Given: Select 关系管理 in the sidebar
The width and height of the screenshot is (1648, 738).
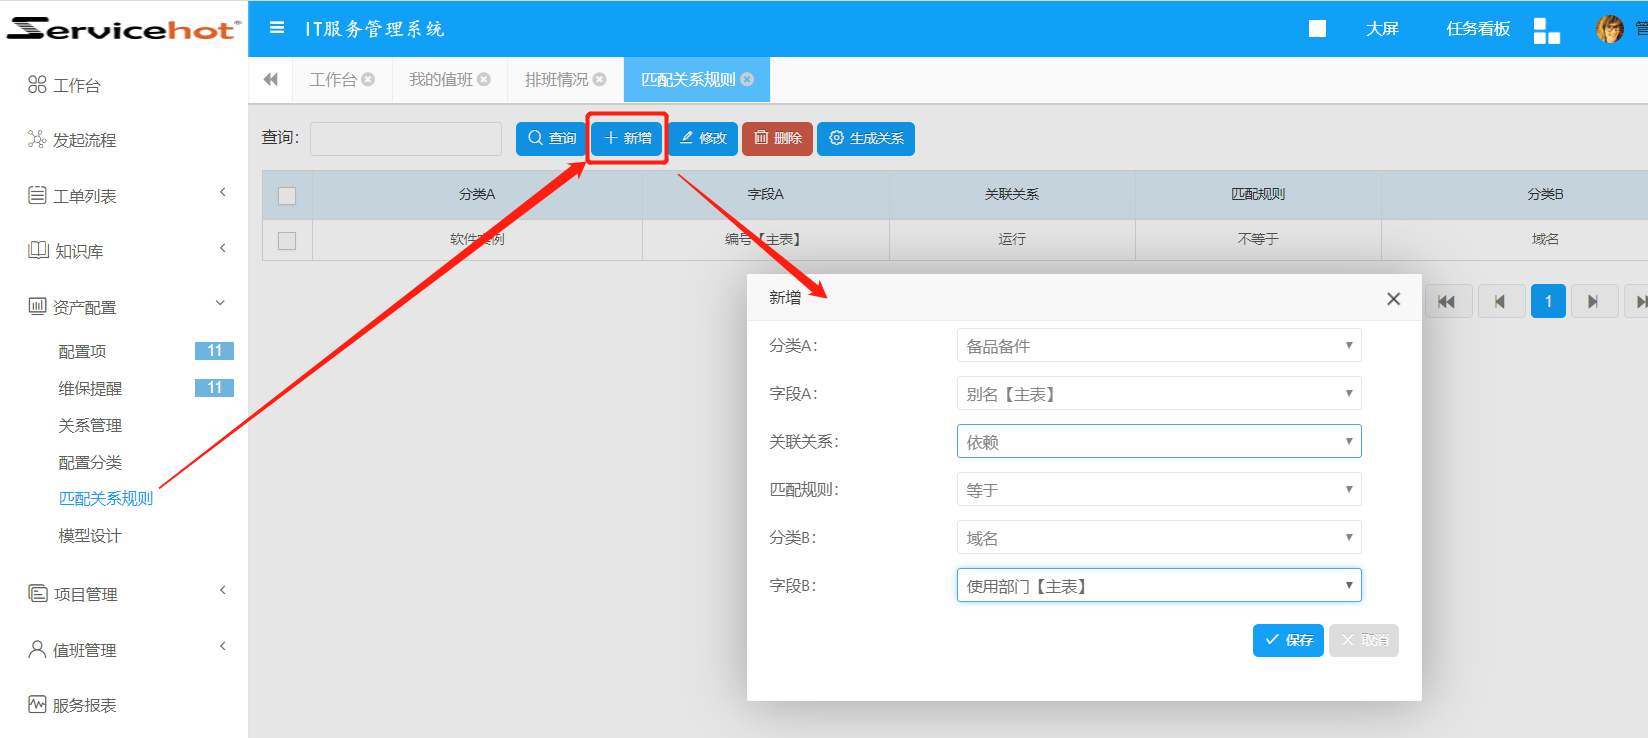Looking at the screenshot, I should pyautogui.click(x=90, y=426).
